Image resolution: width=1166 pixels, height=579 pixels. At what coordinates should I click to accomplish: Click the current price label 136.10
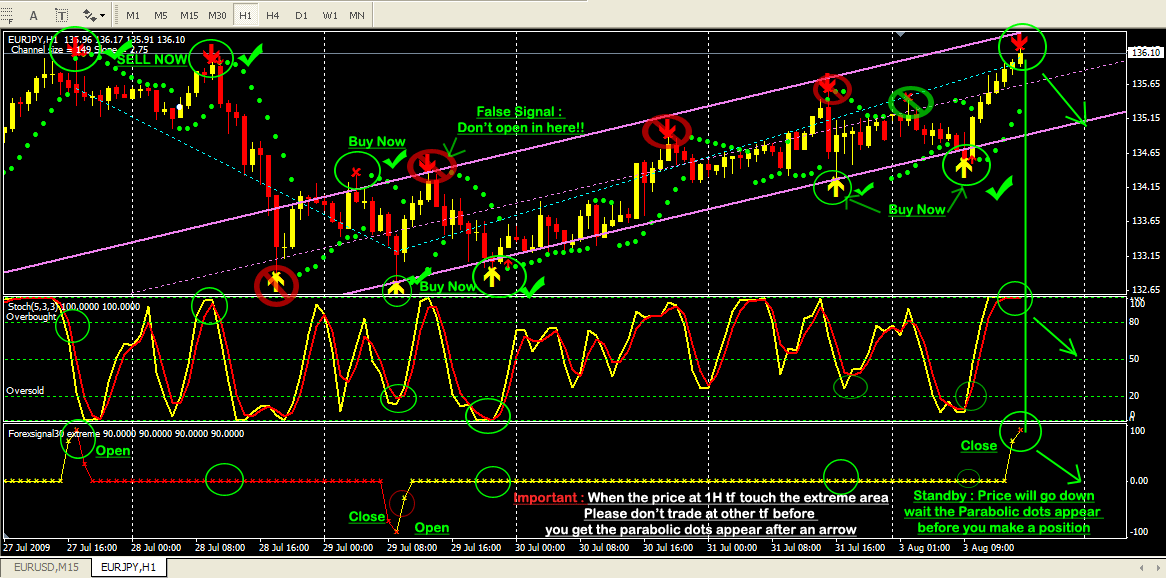[x=1143, y=52]
